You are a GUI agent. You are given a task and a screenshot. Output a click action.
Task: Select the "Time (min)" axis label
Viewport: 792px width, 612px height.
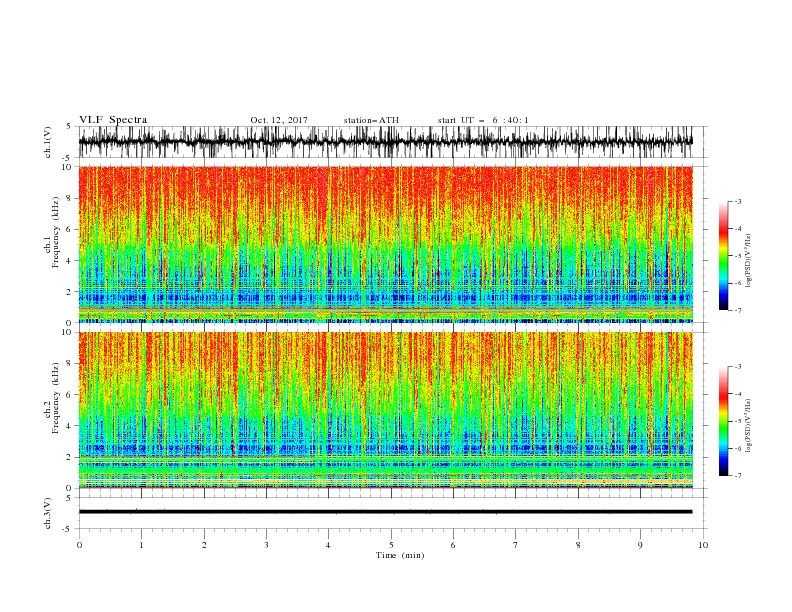[x=400, y=555]
